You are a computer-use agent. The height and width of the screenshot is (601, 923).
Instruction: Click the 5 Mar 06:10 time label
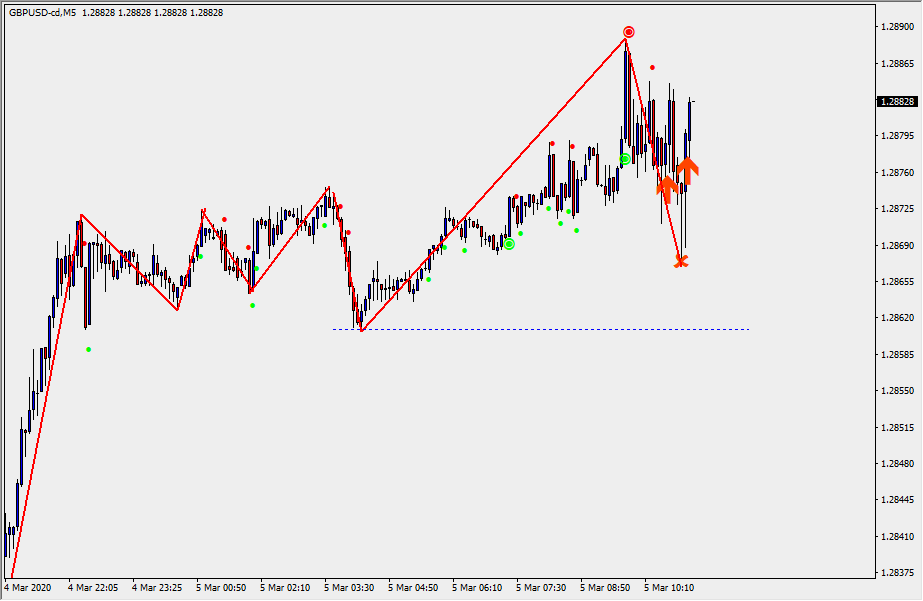[x=477, y=588]
